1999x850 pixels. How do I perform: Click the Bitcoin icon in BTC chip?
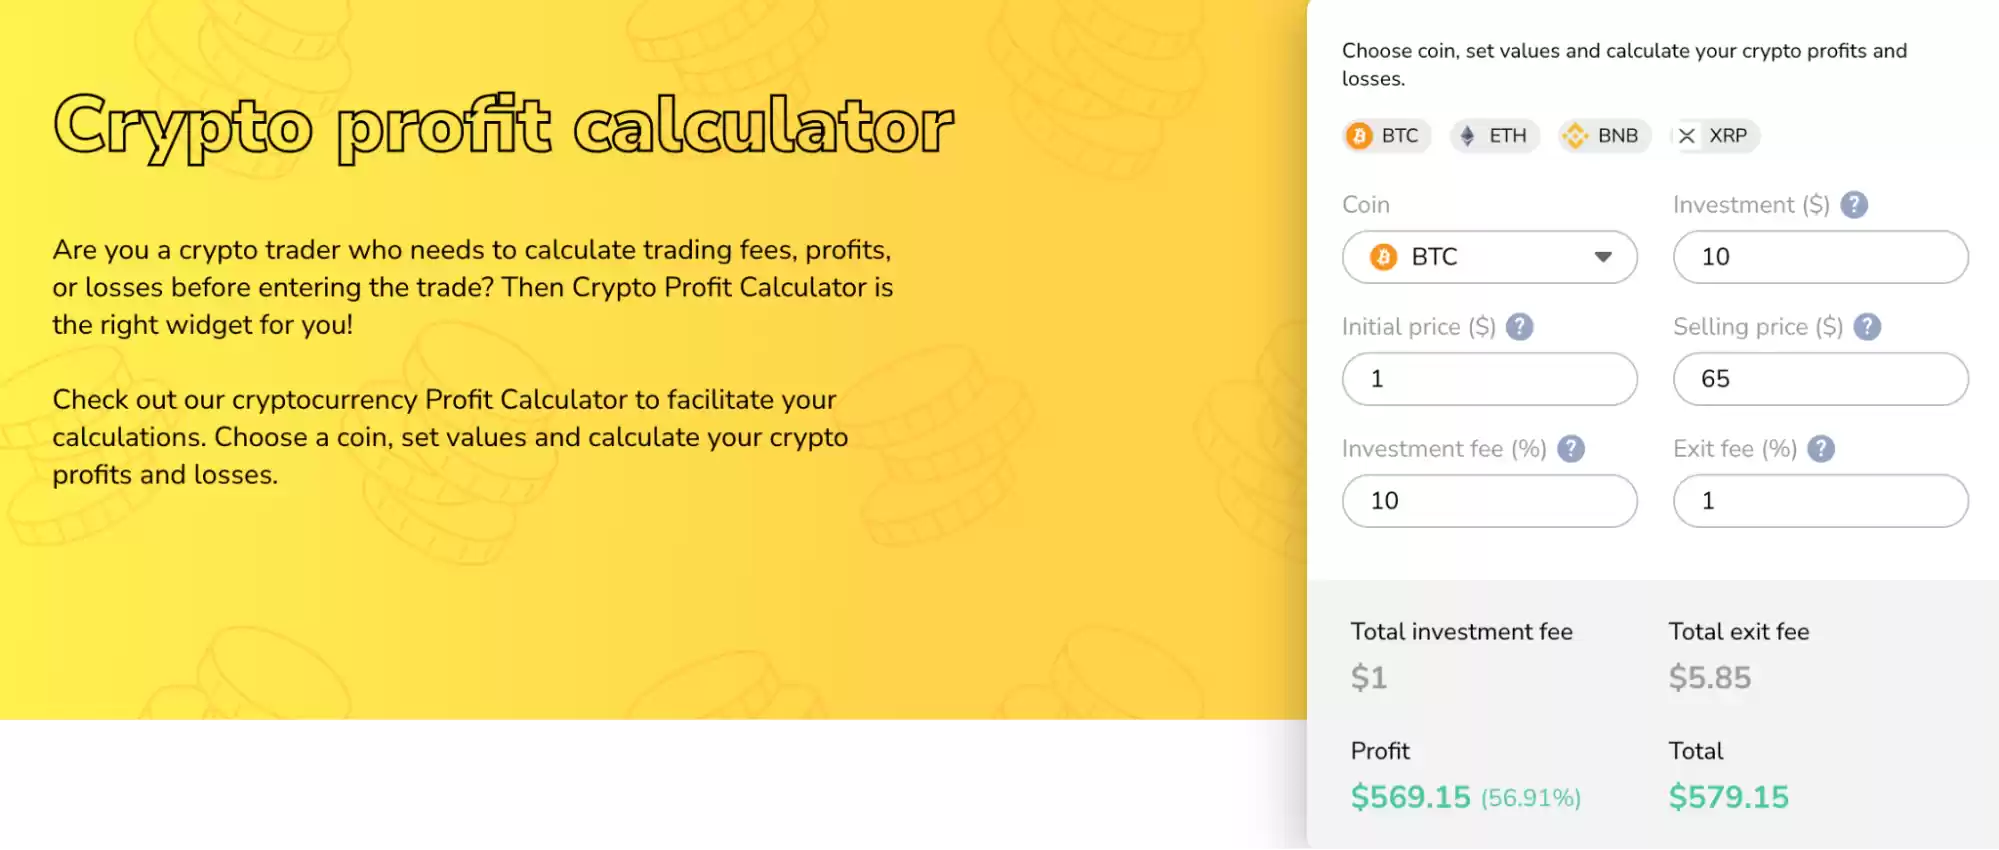coord(1359,136)
